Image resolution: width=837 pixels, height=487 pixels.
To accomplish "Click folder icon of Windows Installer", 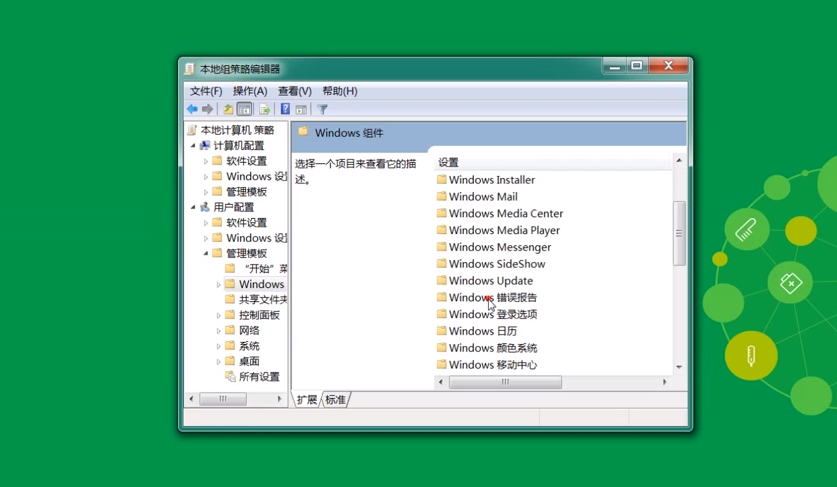I will point(441,179).
